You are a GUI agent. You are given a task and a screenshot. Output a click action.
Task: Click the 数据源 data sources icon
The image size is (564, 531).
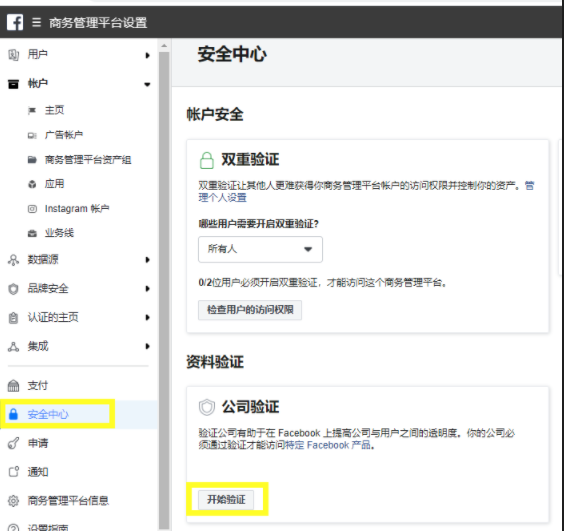click(13, 260)
